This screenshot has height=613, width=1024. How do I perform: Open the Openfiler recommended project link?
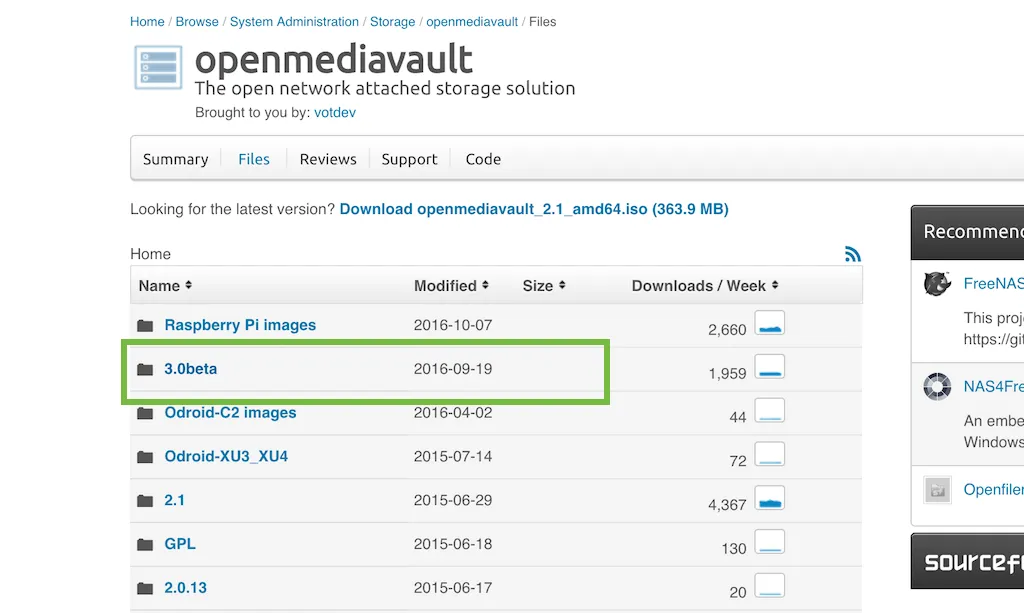coord(993,490)
